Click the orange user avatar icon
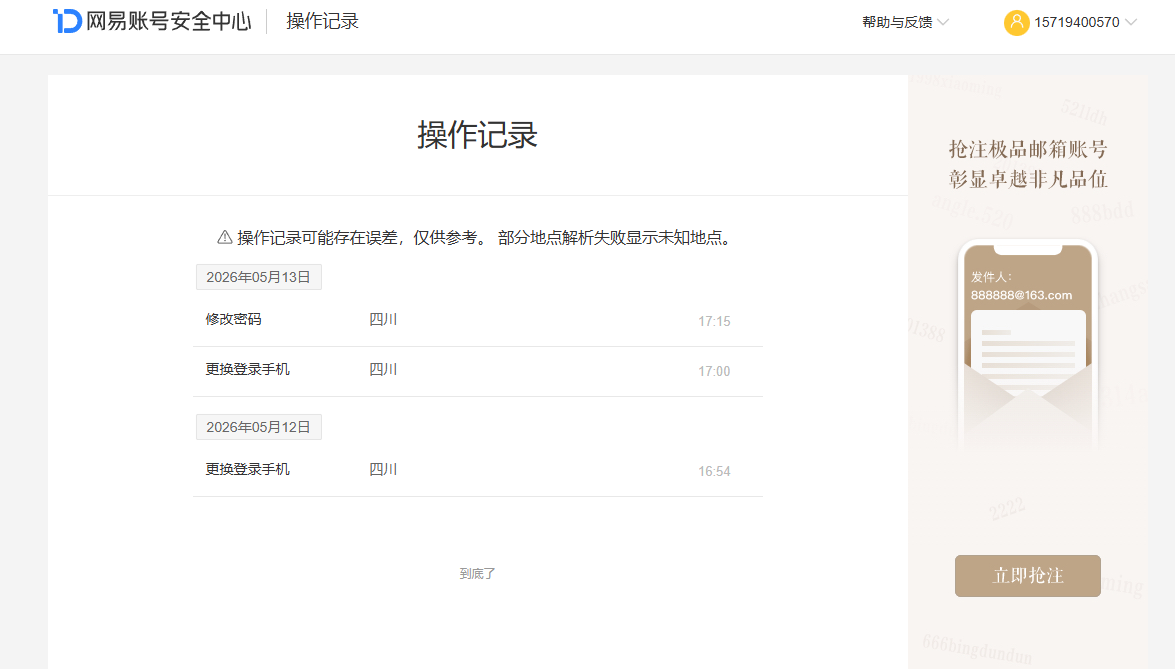The width and height of the screenshot is (1175, 669). pyautogui.click(x=1016, y=22)
